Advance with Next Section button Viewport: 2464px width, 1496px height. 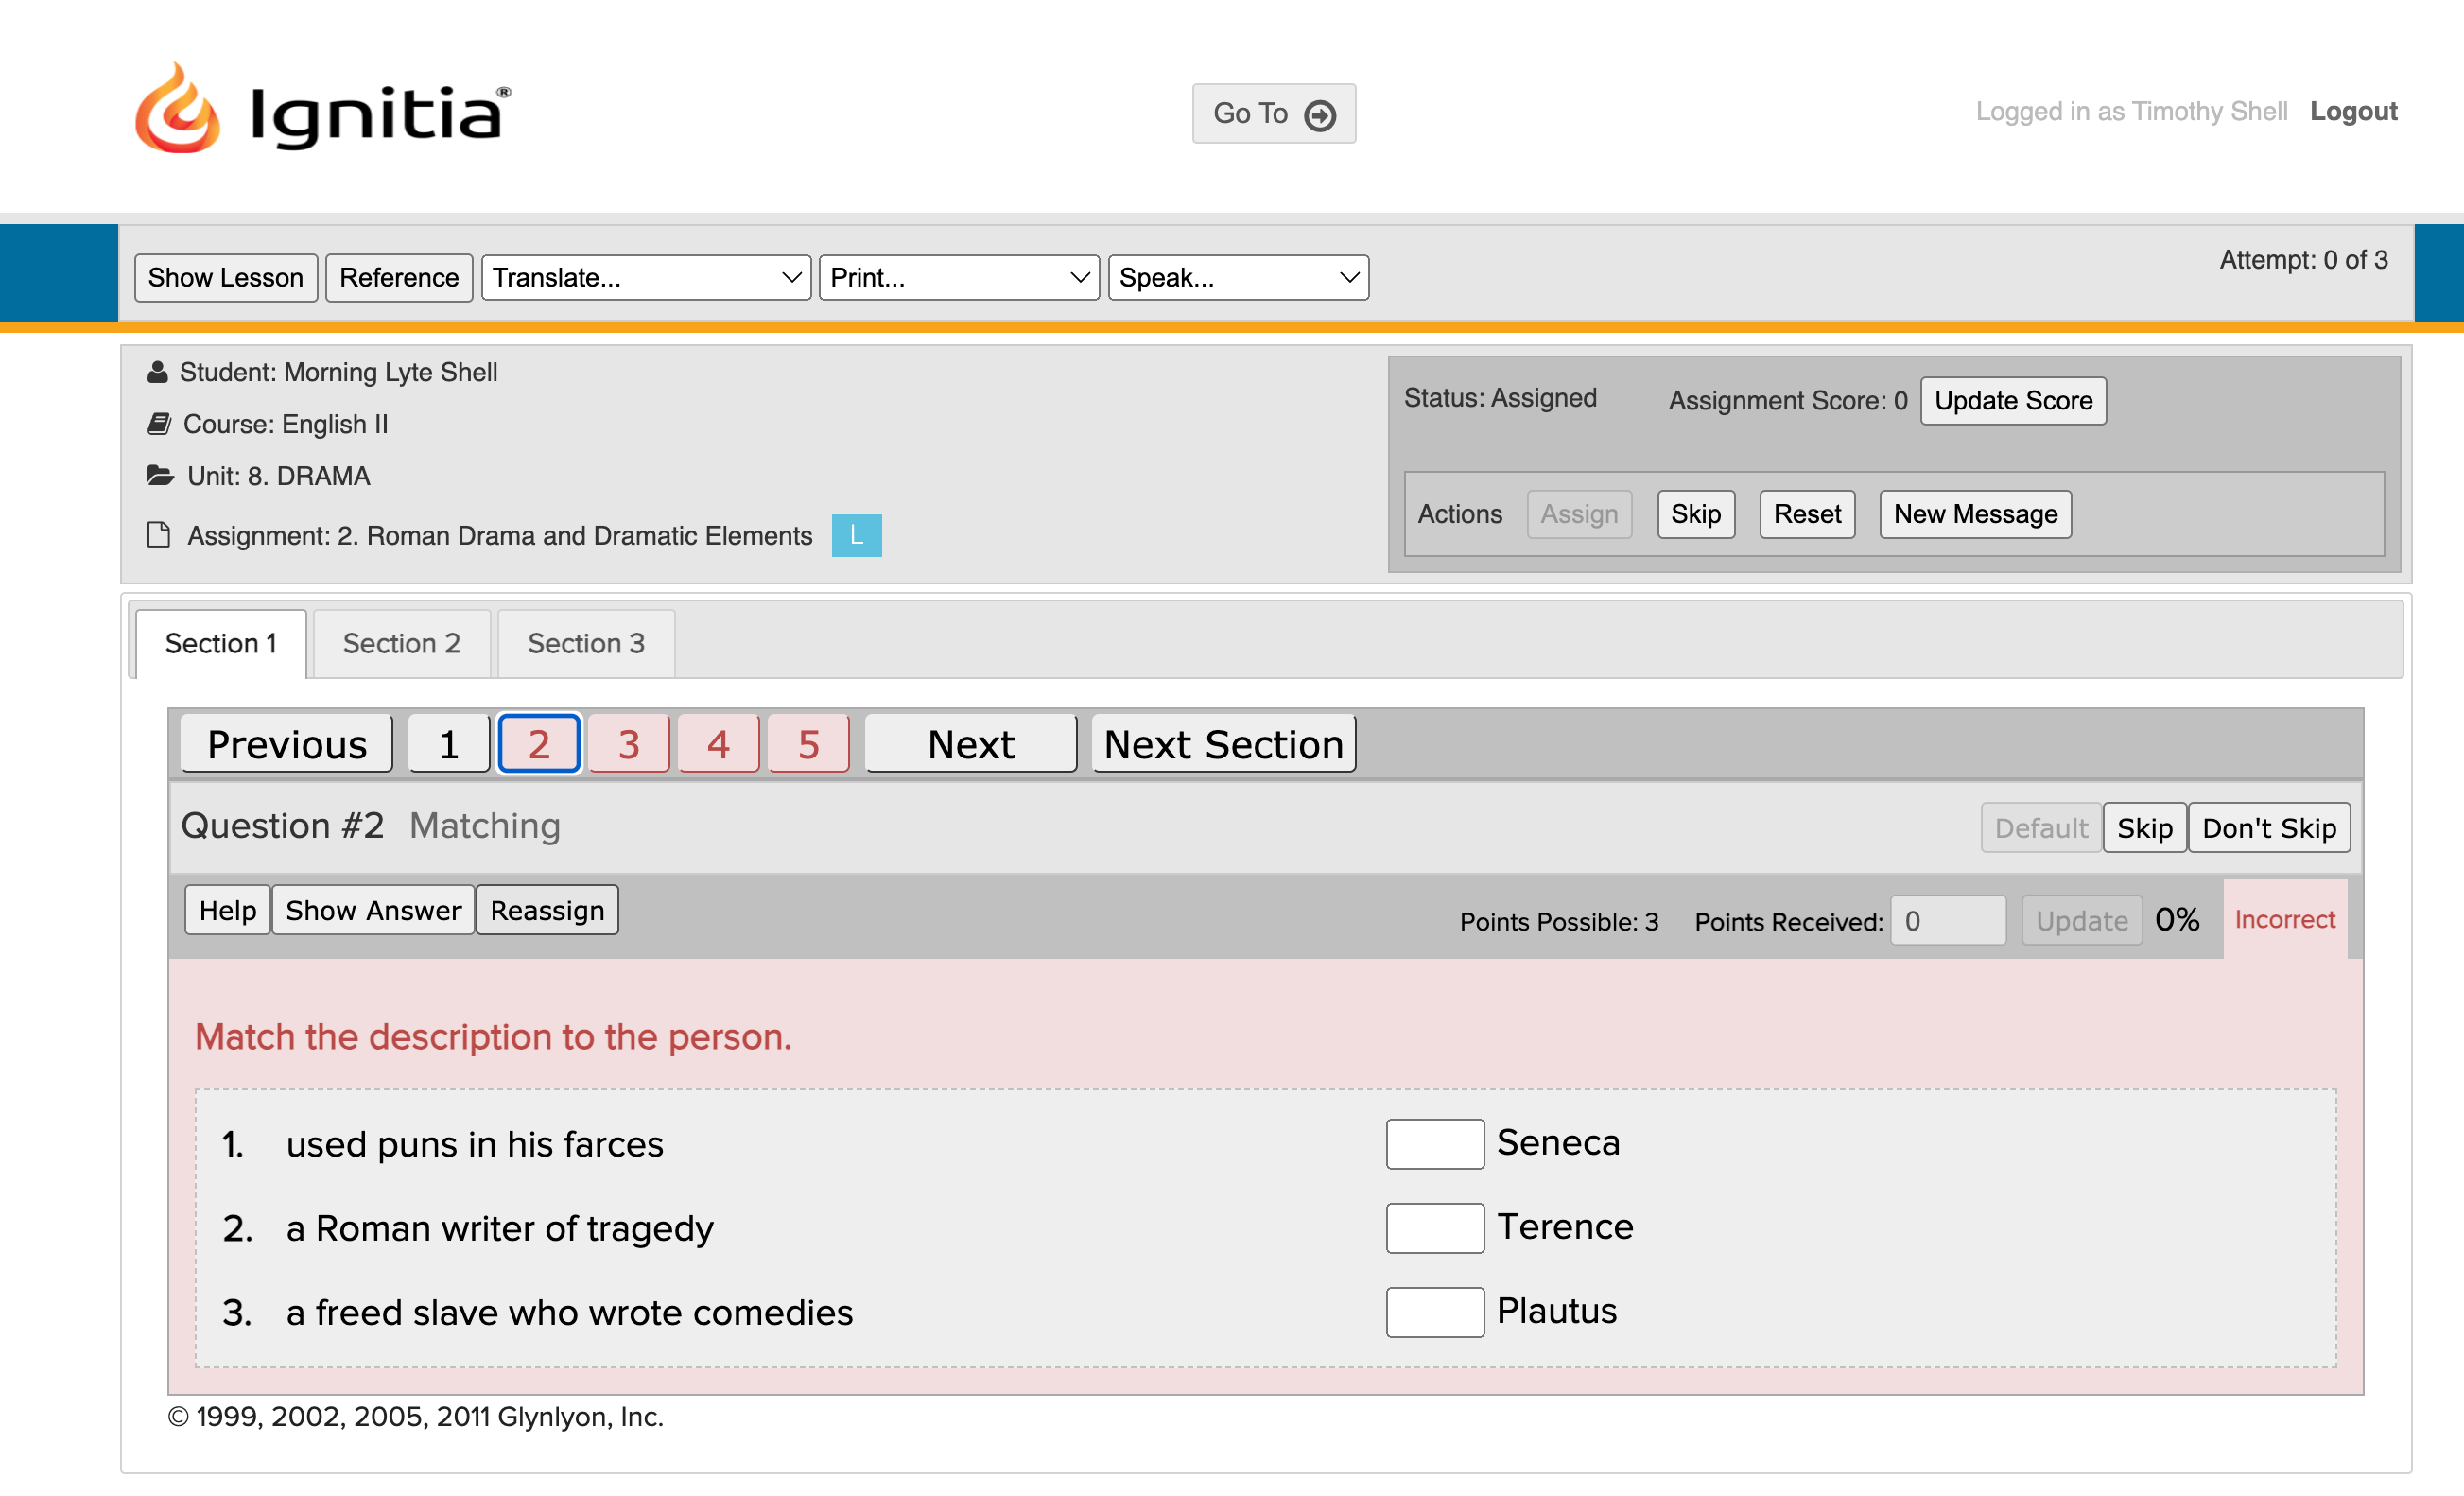click(1223, 744)
